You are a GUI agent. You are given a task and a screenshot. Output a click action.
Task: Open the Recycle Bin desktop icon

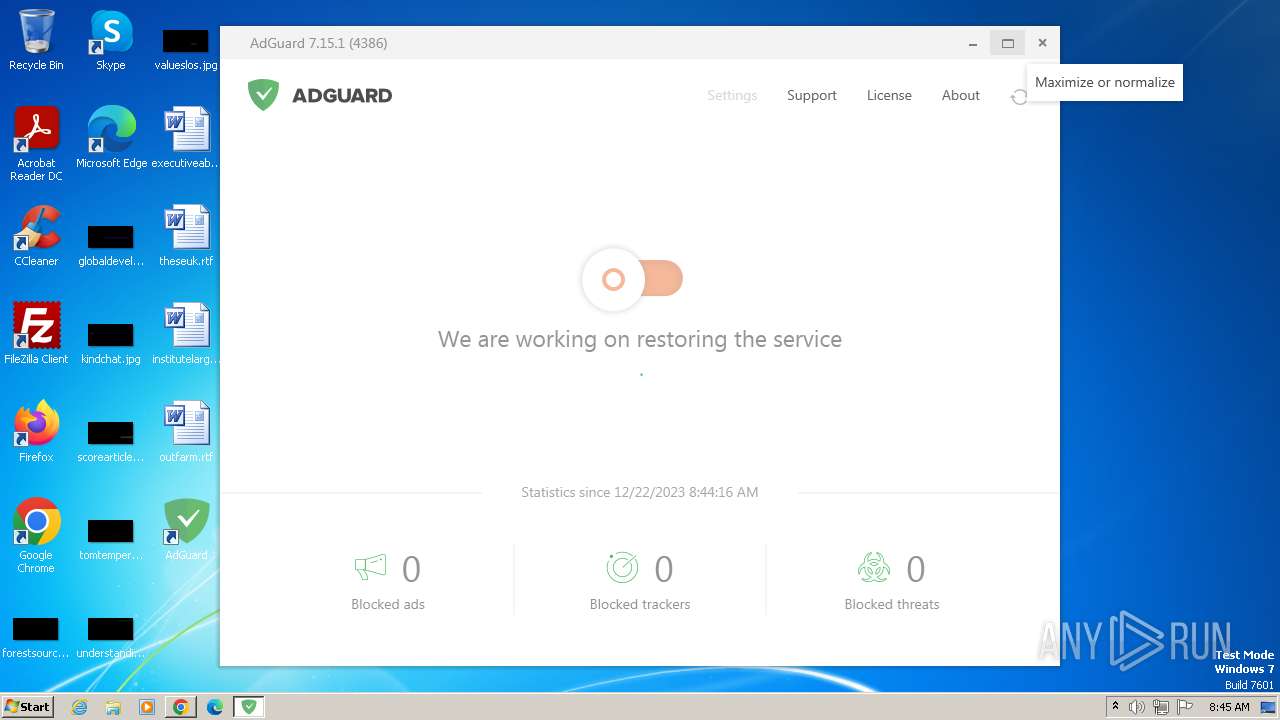coord(36,40)
